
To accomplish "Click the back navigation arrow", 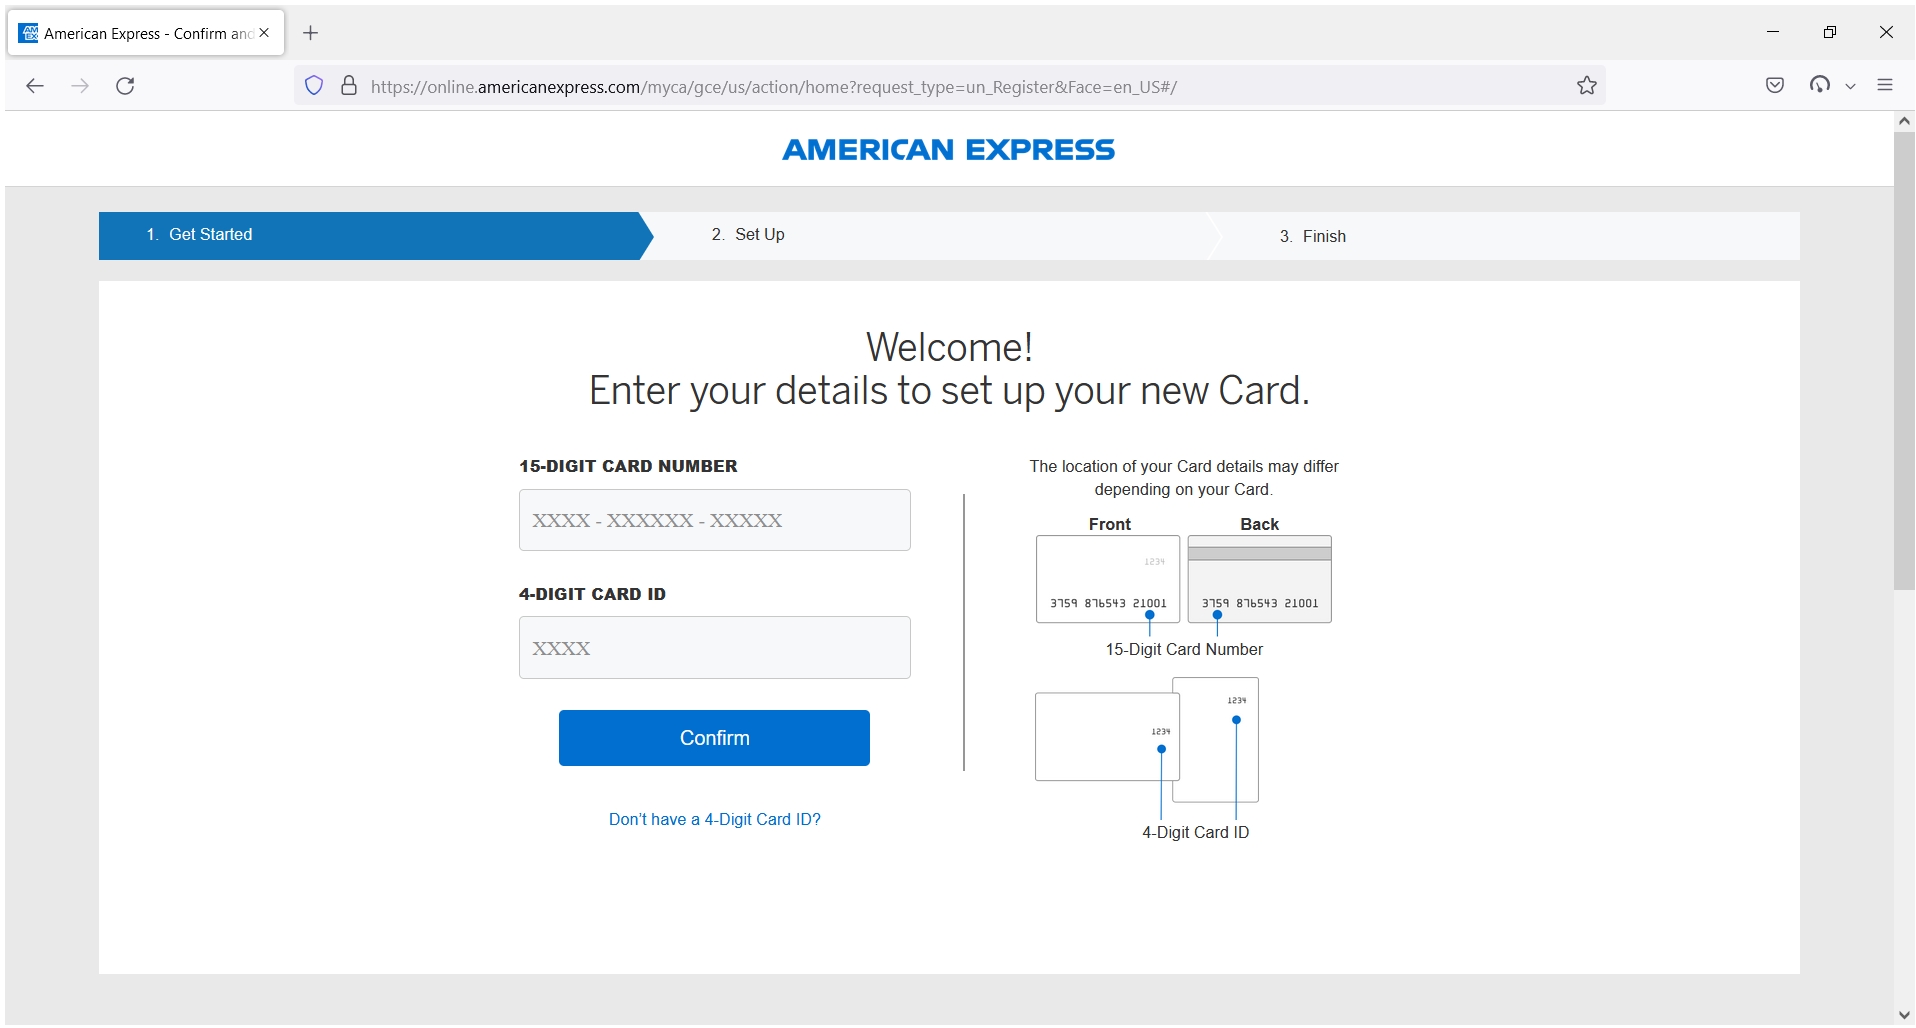I will click(36, 86).
